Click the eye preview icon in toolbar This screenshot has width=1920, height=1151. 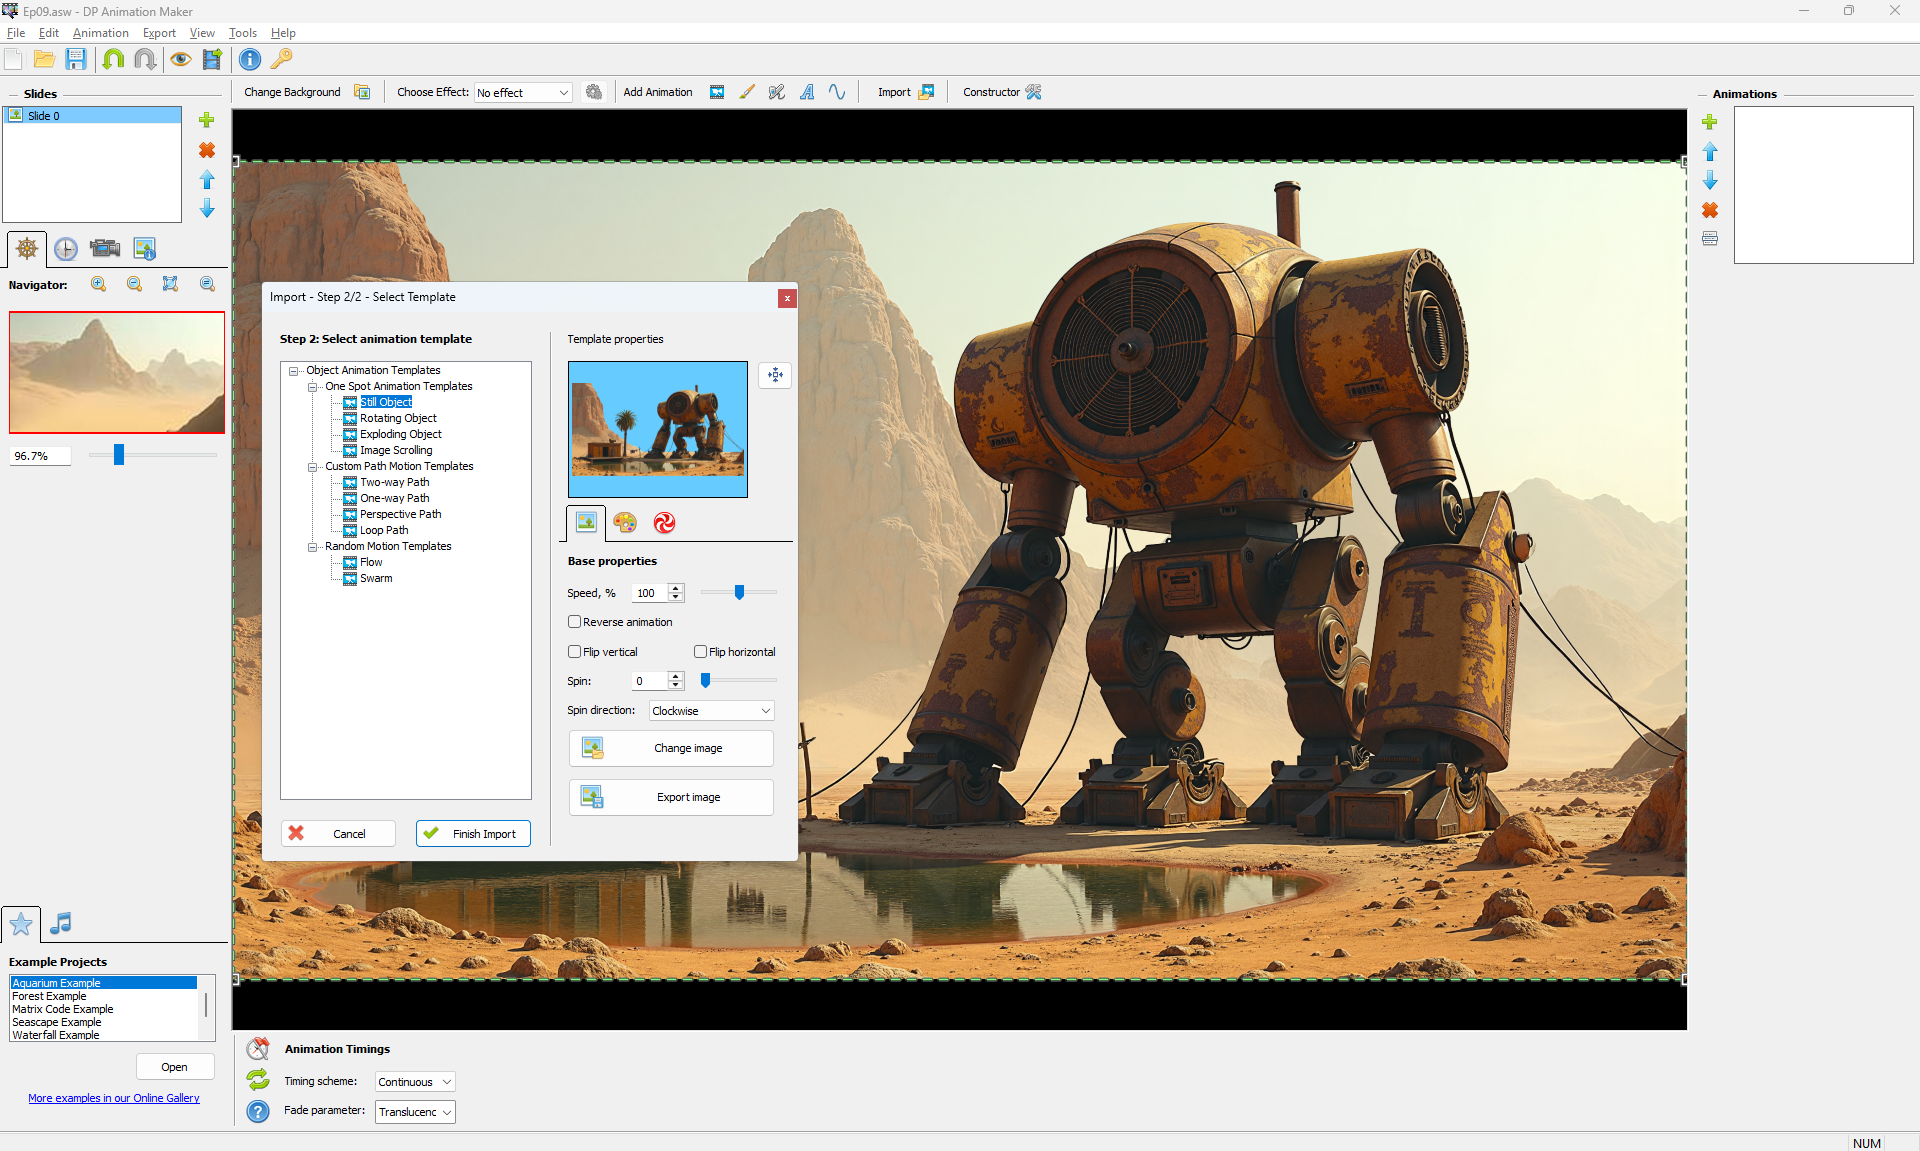(x=180, y=59)
